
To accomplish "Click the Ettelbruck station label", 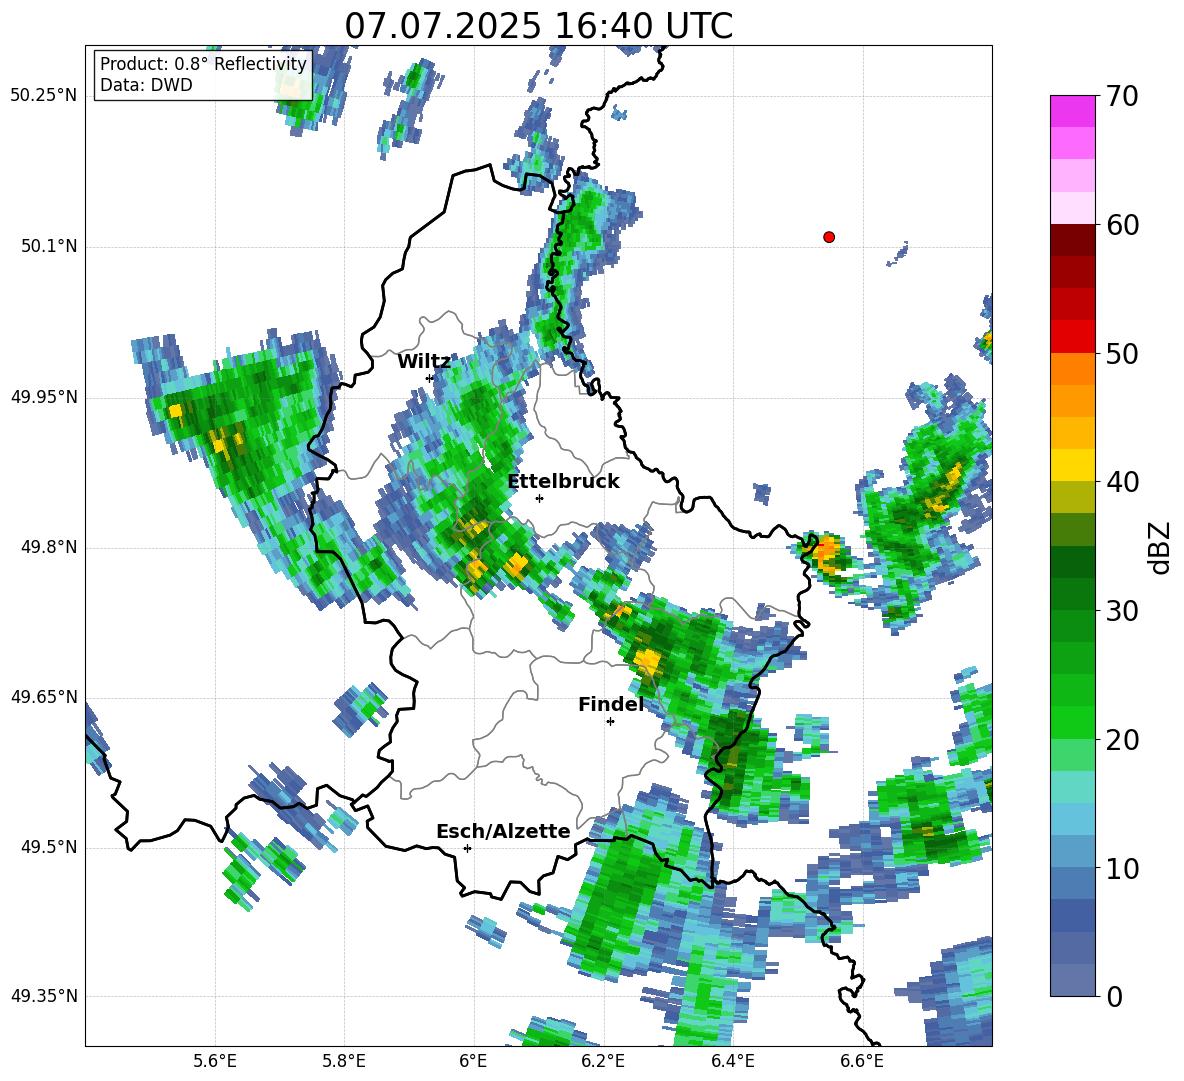I will pyautogui.click(x=563, y=482).
